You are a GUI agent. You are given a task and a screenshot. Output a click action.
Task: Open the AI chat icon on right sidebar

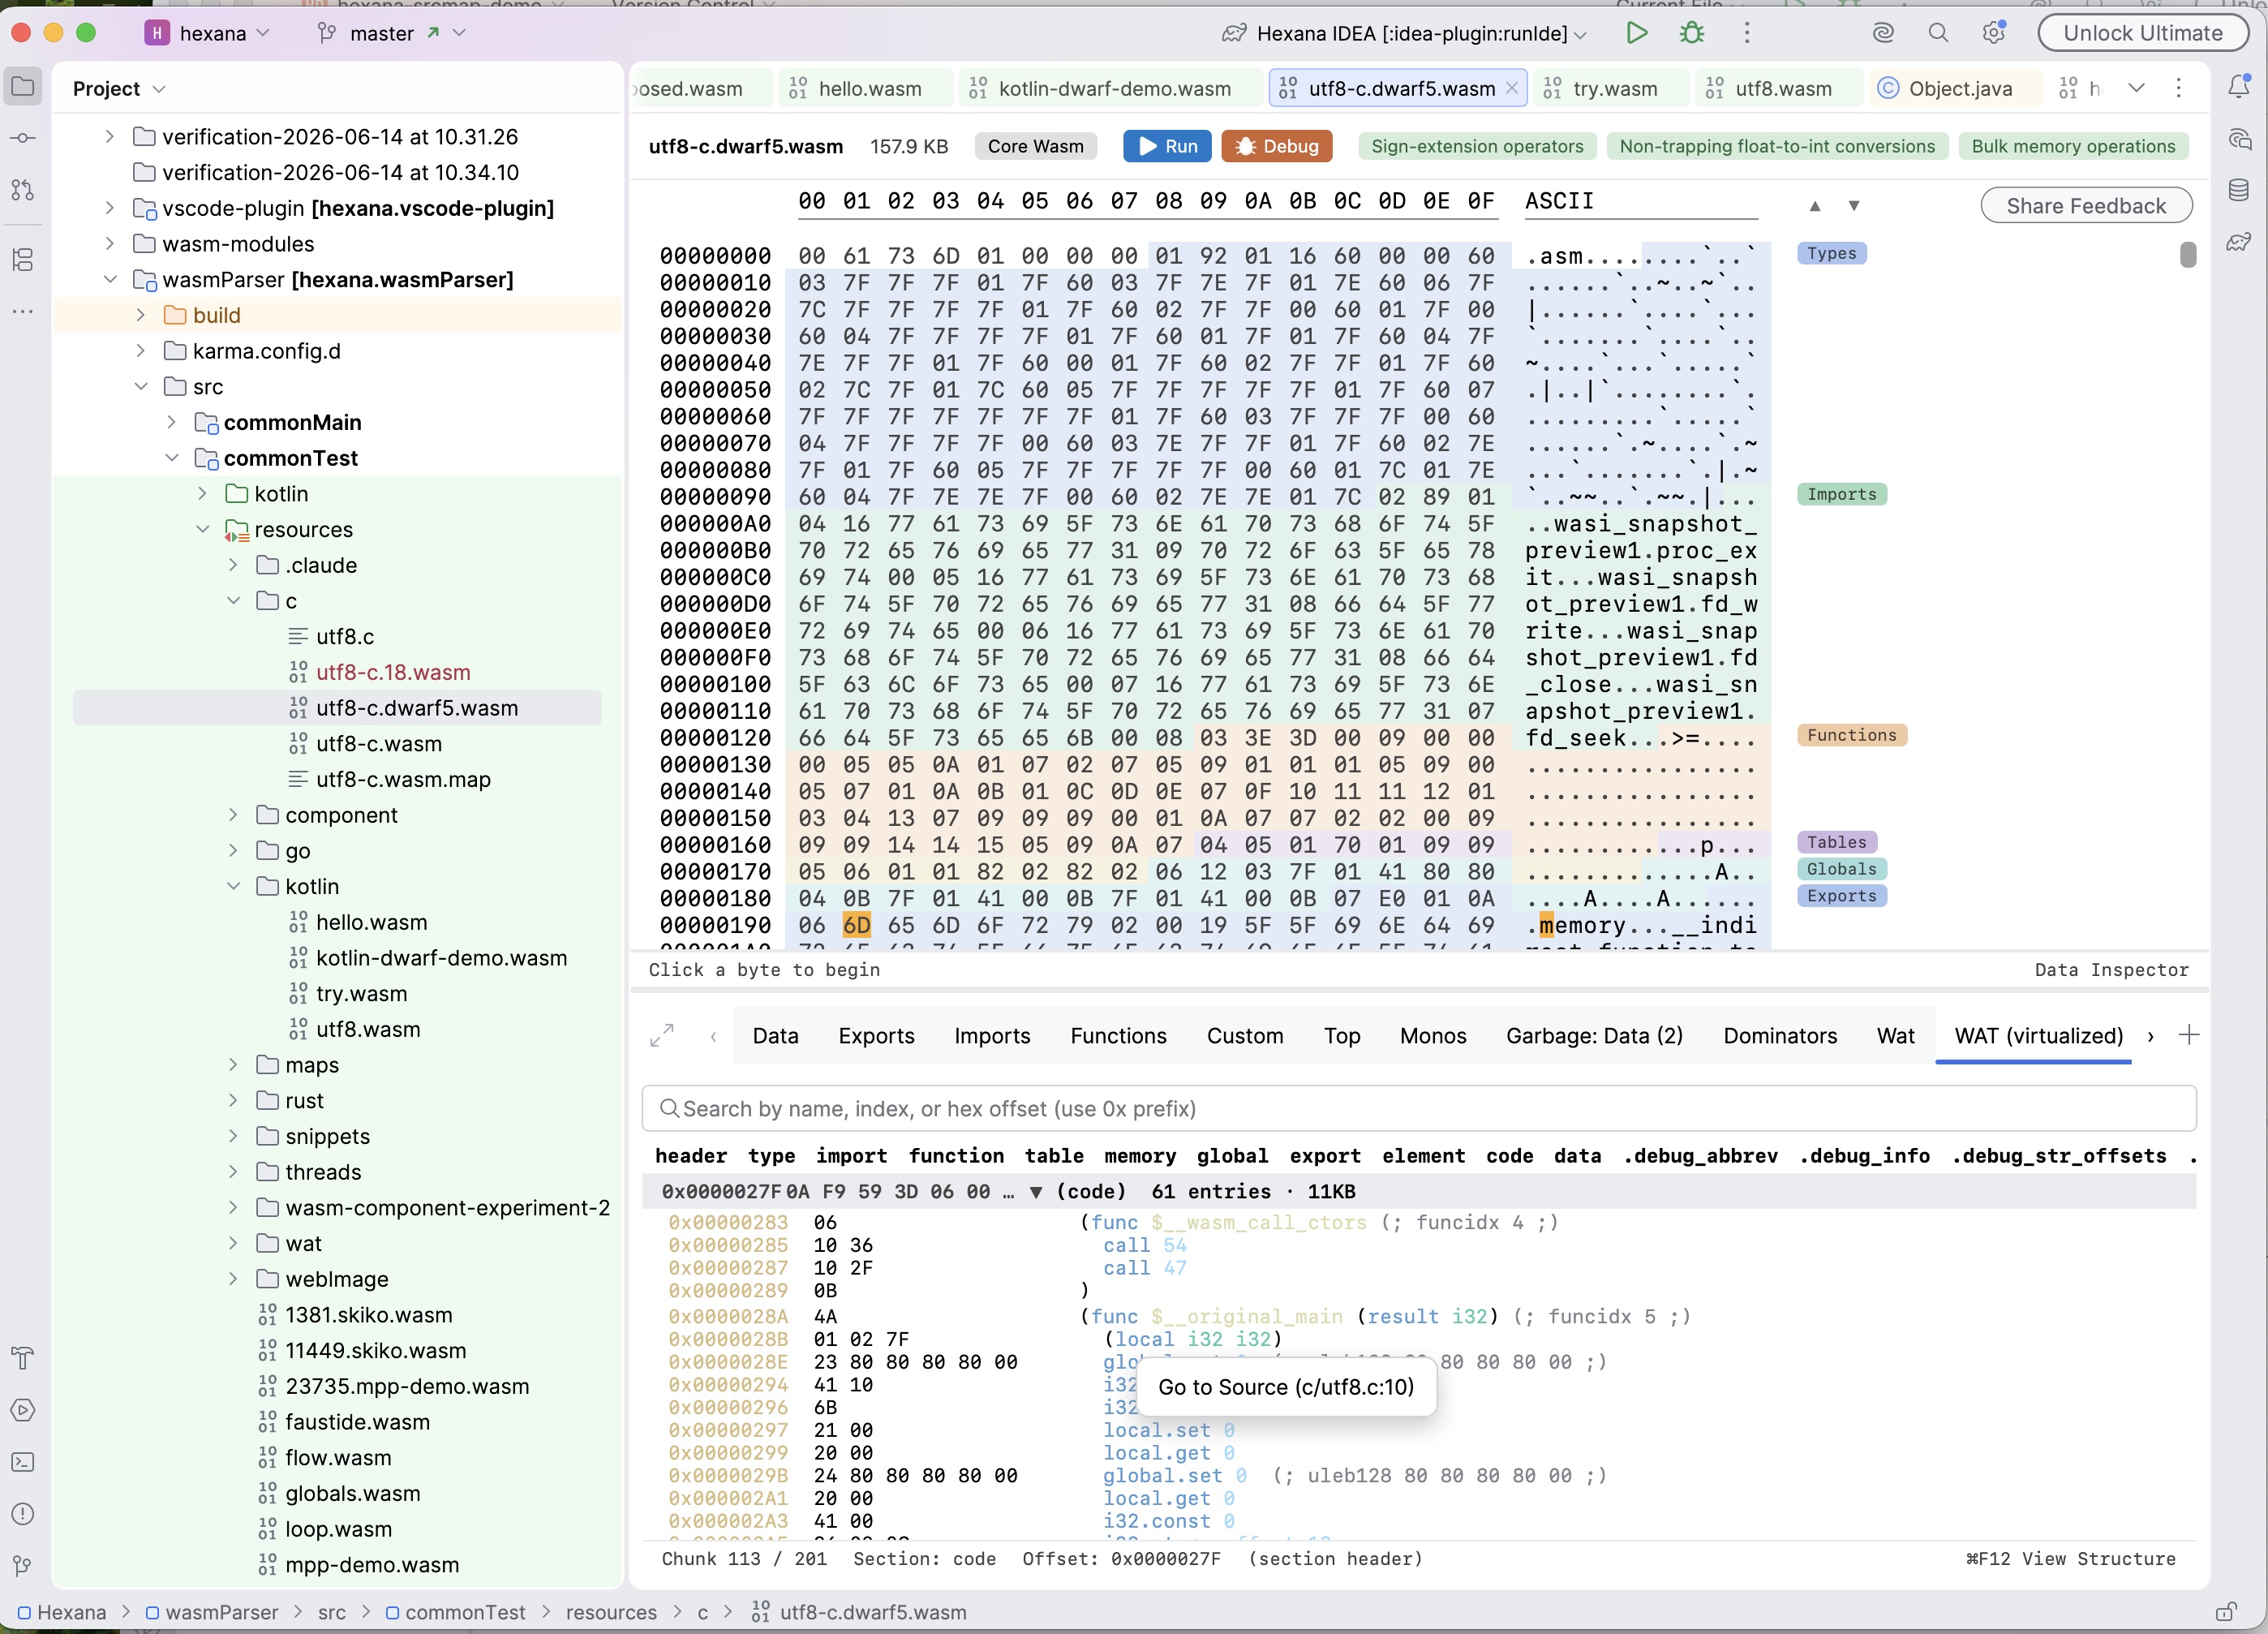2240,138
